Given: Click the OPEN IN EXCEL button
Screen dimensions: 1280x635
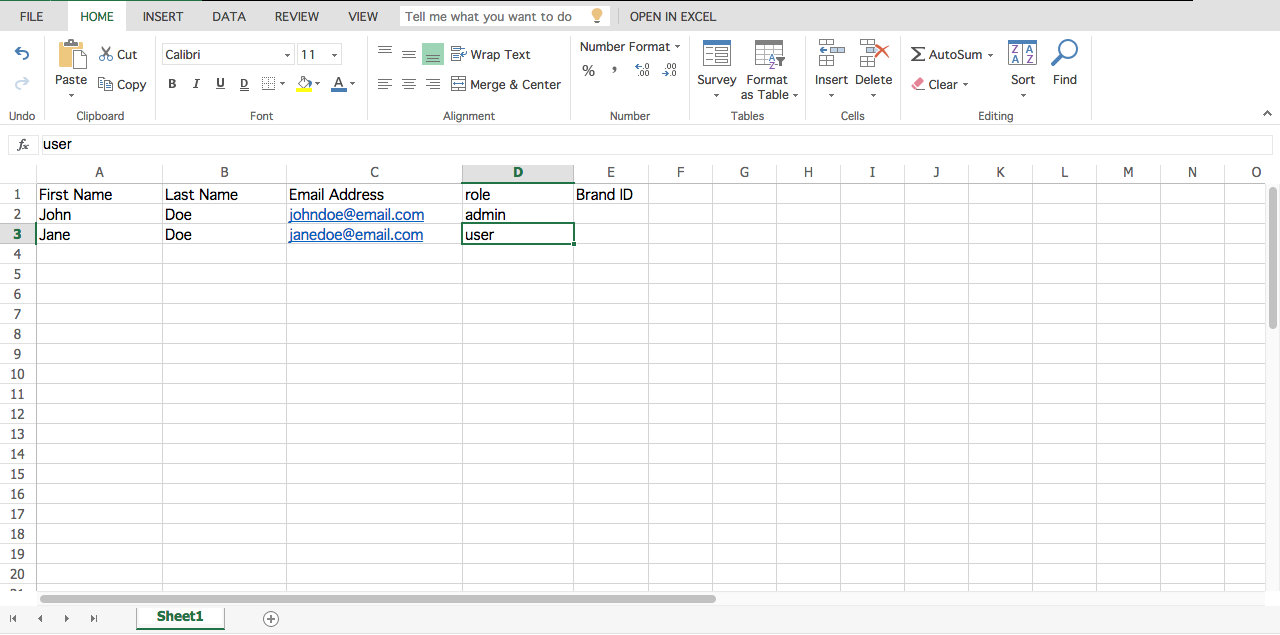Looking at the screenshot, I should [673, 16].
